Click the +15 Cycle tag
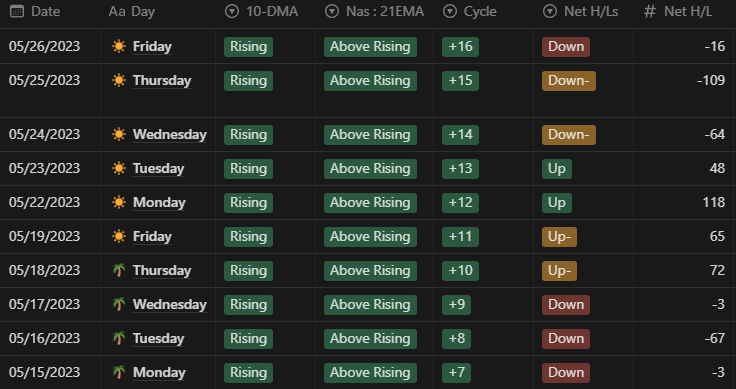736x389 pixels. click(x=460, y=81)
